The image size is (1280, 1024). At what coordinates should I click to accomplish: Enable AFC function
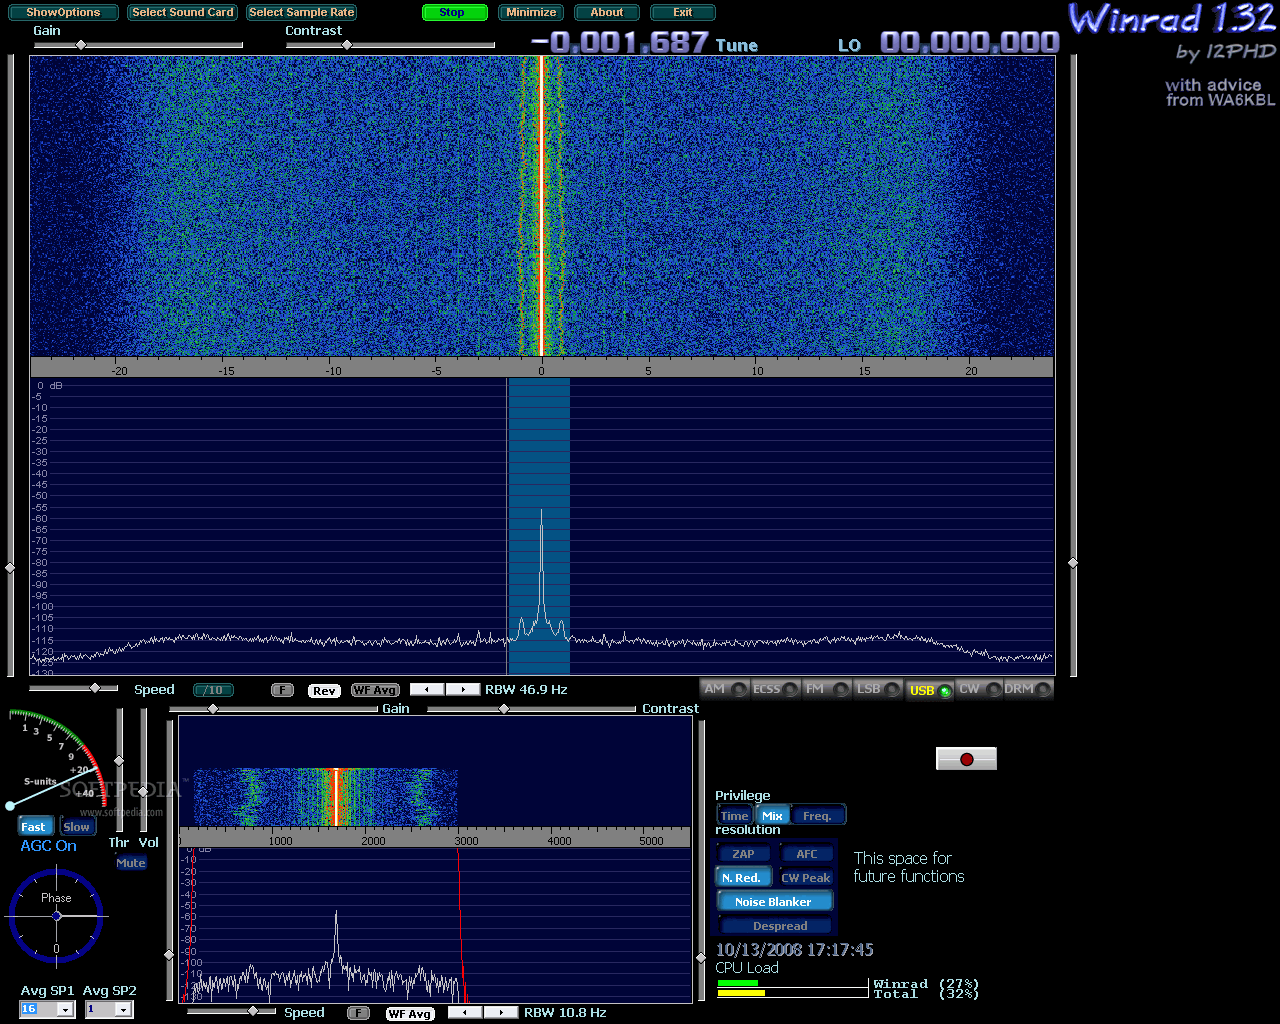coord(806,854)
